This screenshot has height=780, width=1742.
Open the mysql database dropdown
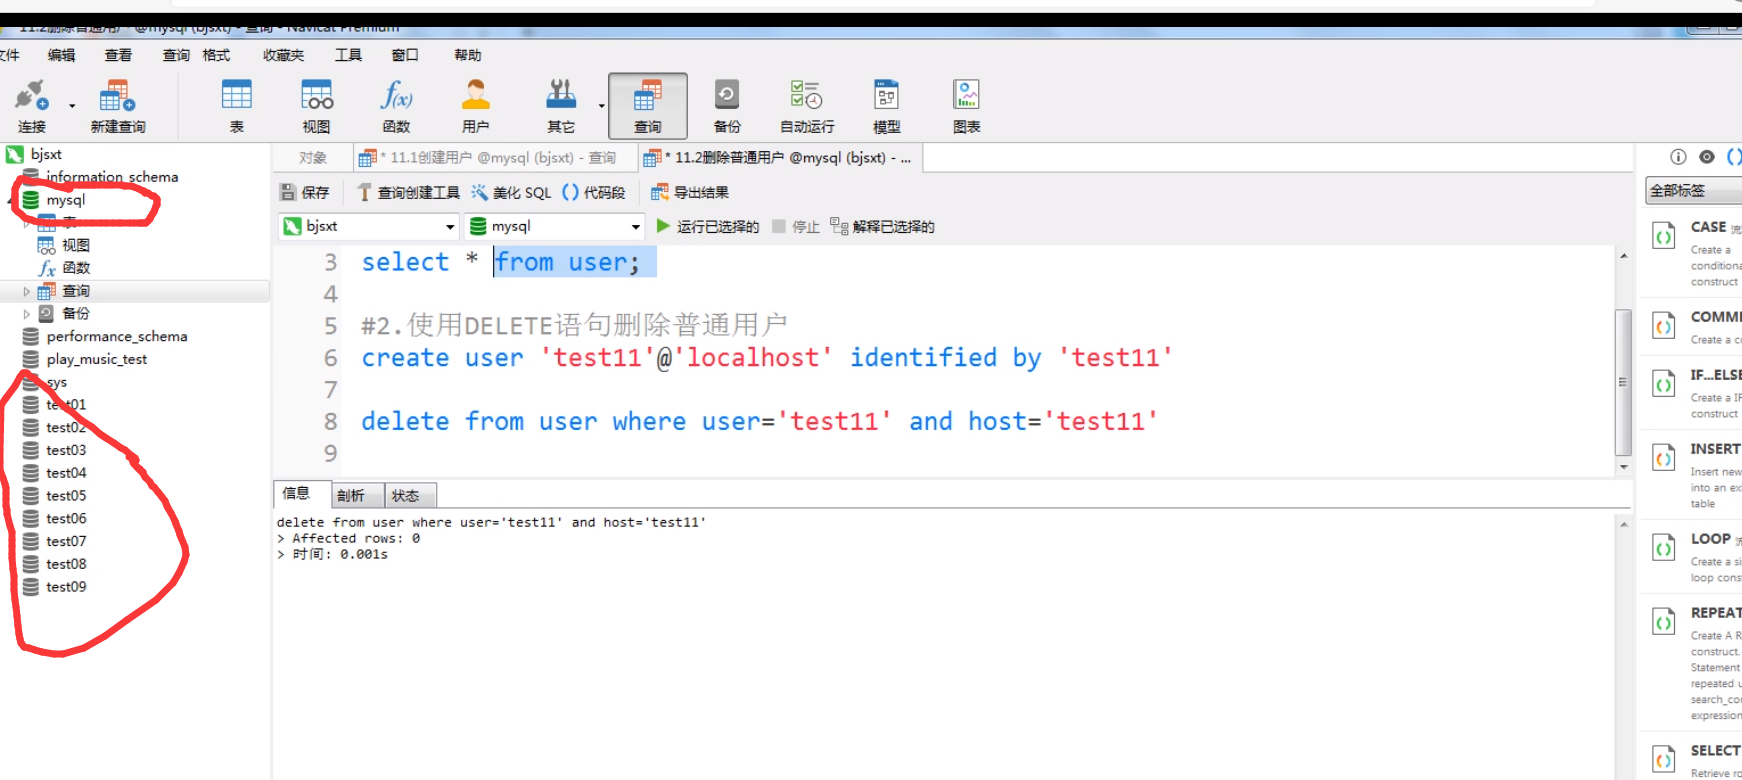[554, 226]
